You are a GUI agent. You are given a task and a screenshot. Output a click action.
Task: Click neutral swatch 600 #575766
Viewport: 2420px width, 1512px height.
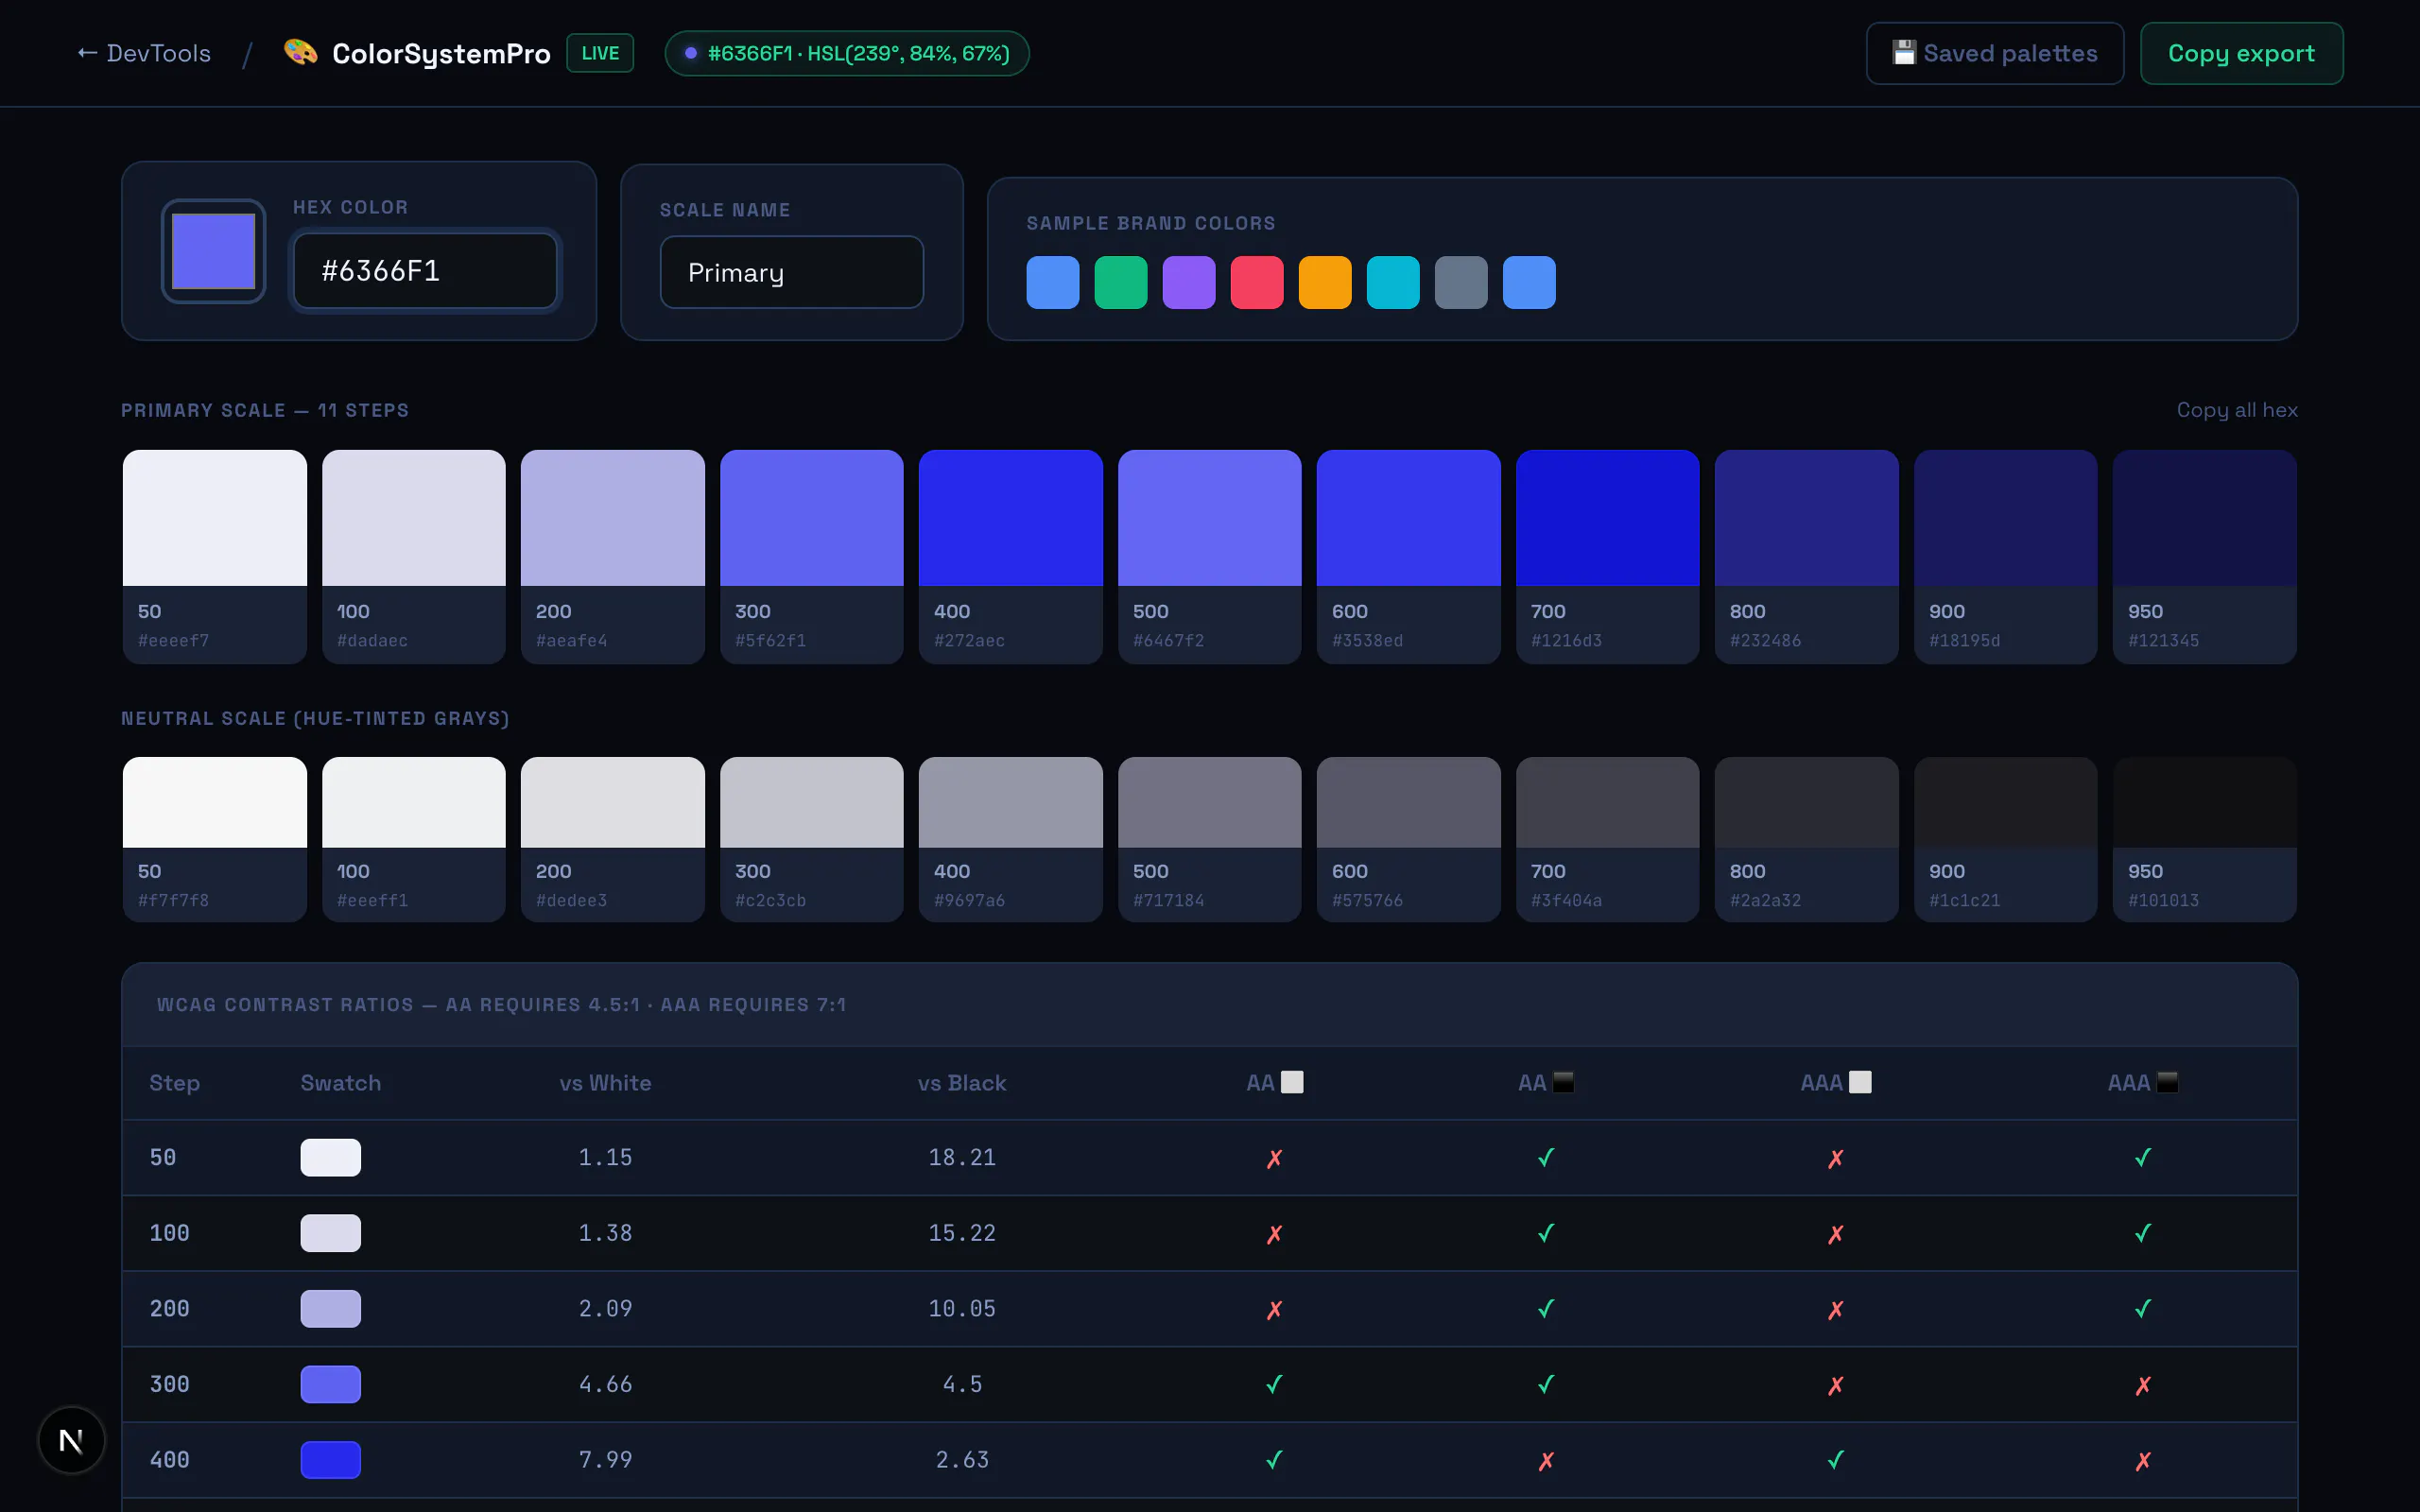[x=1409, y=839]
